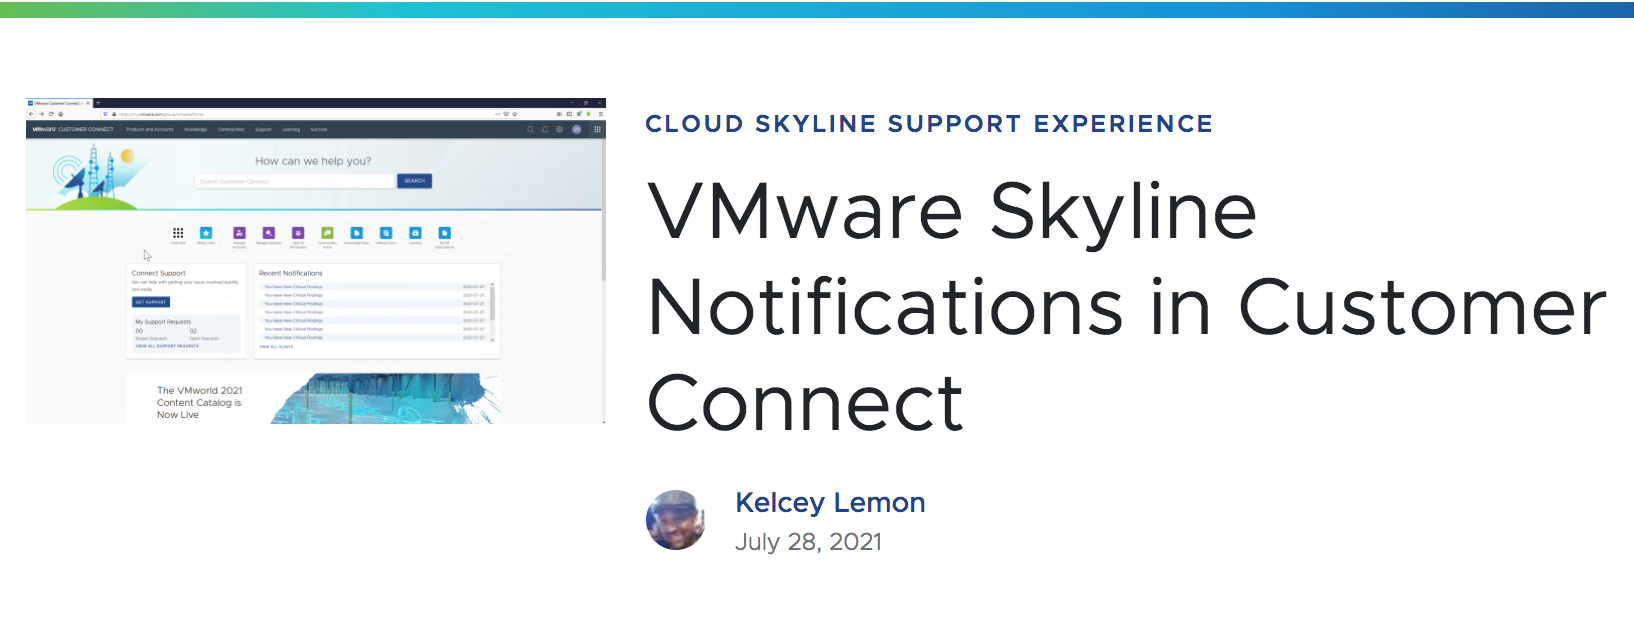Open the apps grid icon at header right
The height and width of the screenshot is (618, 1634).
[x=598, y=129]
